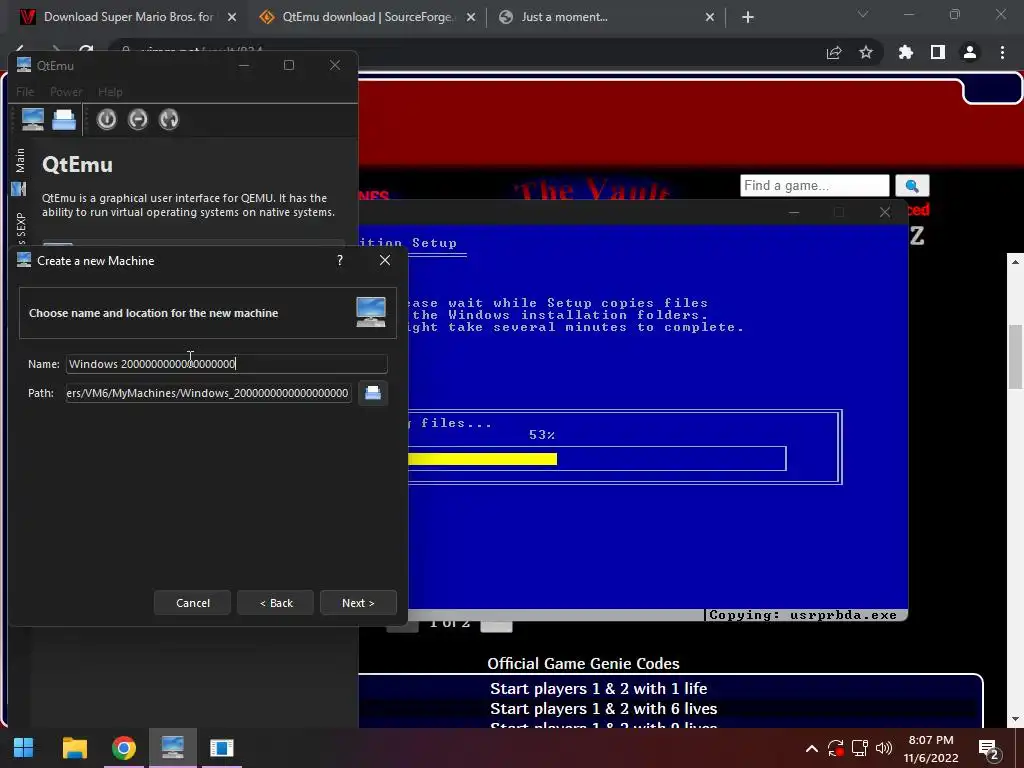1024x768 pixels.
Task: Close the Windows Setup emulator window
Action: (x=885, y=212)
